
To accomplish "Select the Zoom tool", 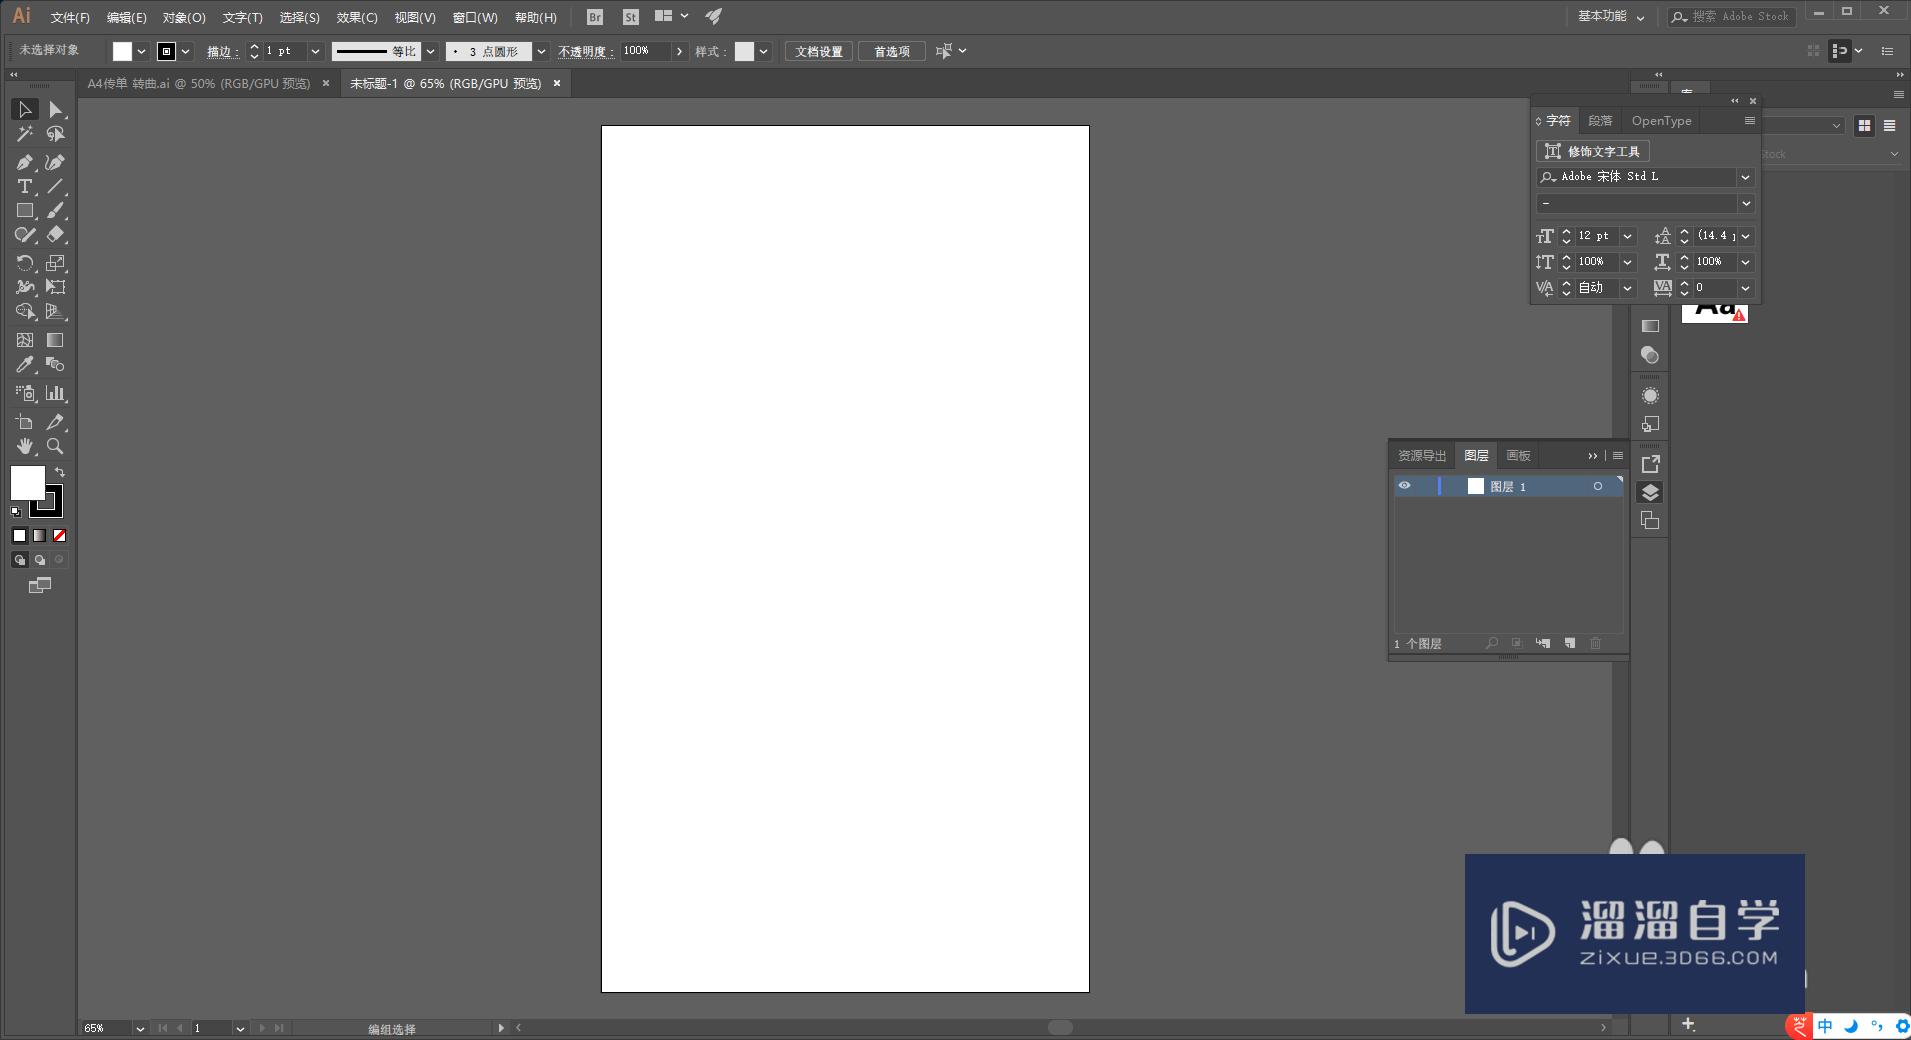I will [56, 446].
